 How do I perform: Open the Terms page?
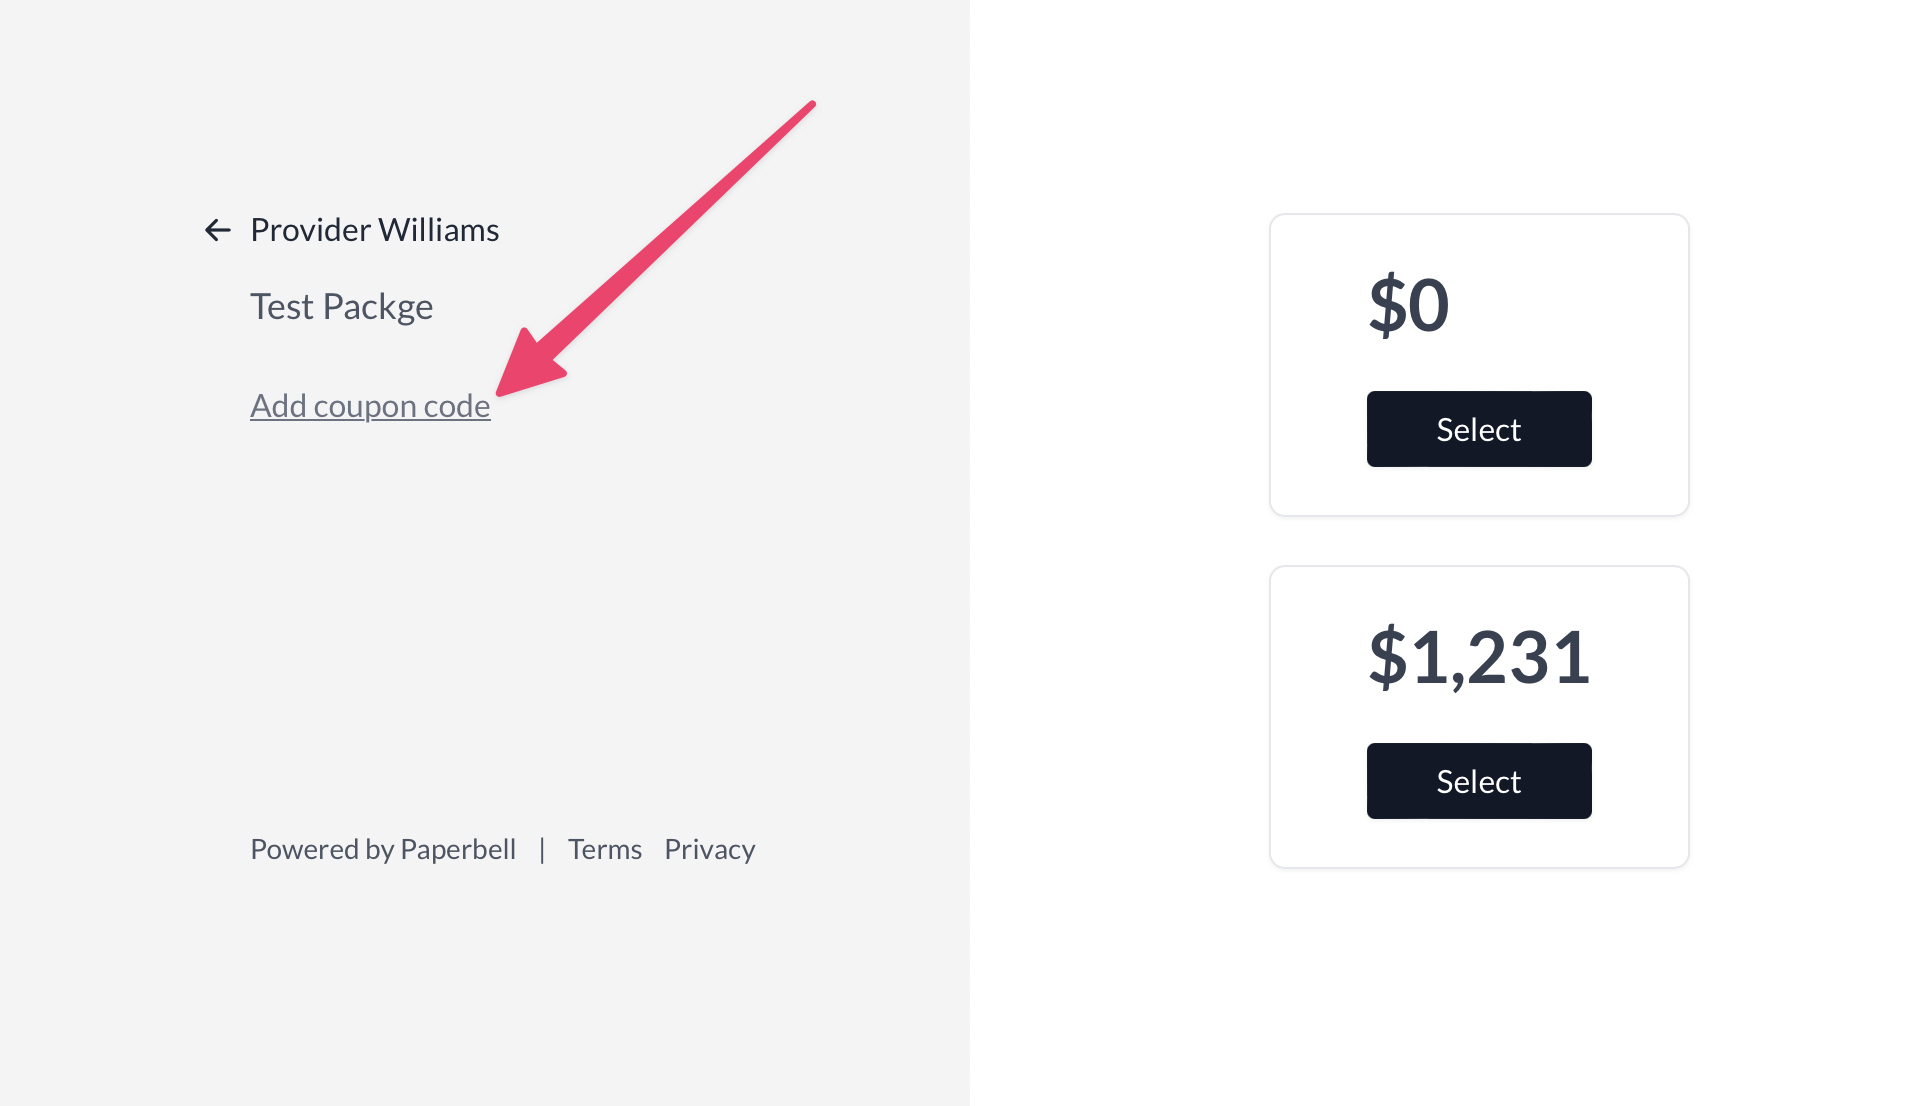click(x=604, y=849)
